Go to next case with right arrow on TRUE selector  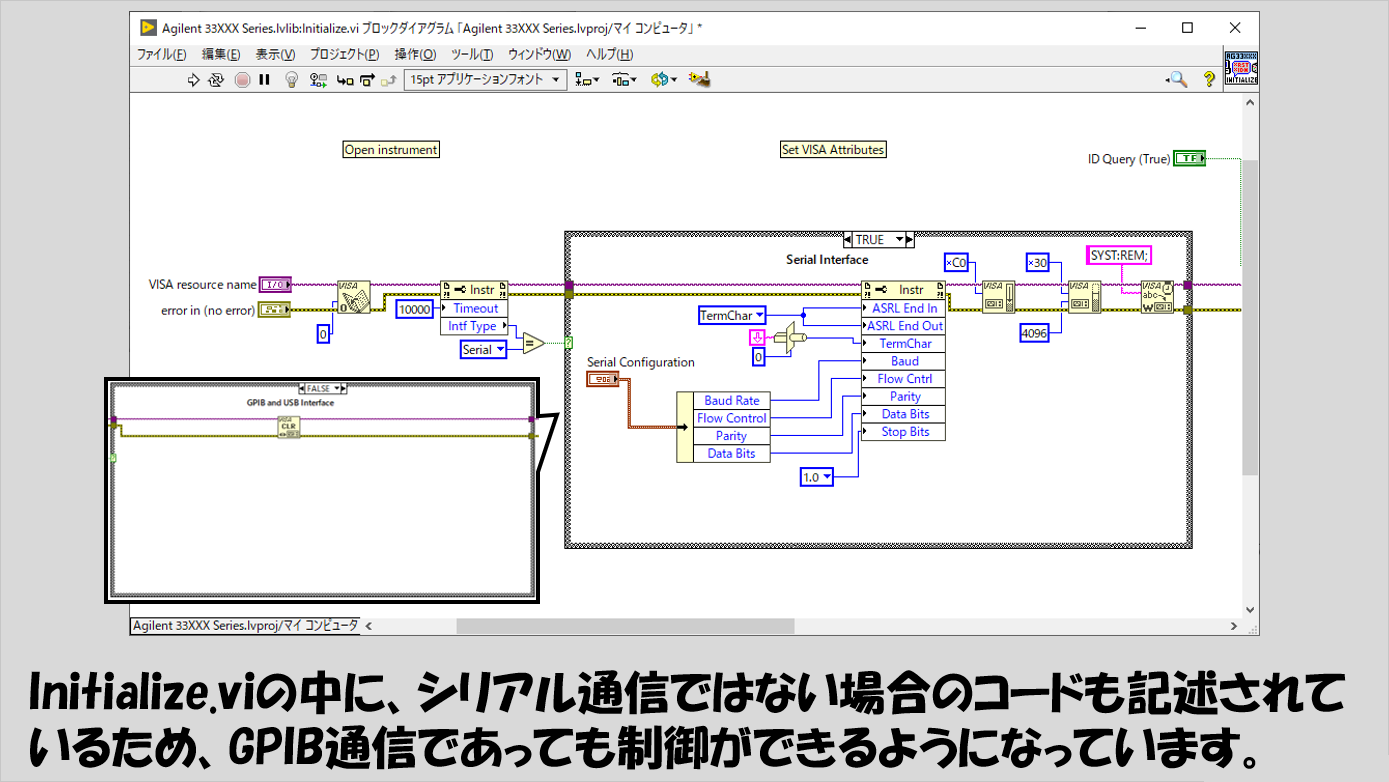click(x=909, y=240)
